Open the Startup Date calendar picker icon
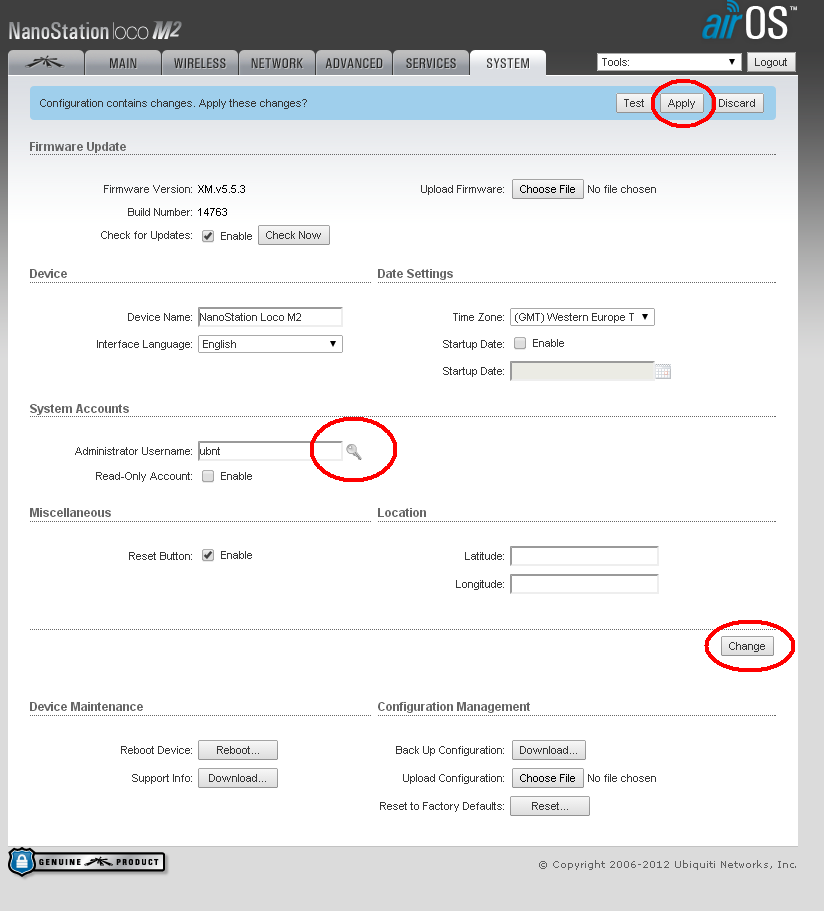Viewport: 824px width, 911px height. tap(663, 372)
